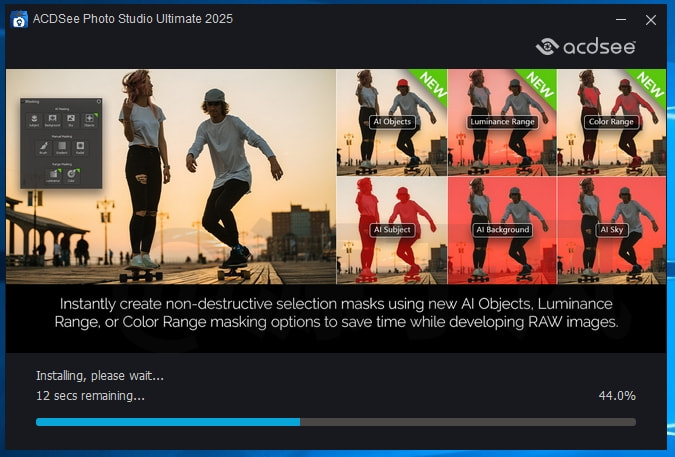Viewport: 675px width, 457px height.
Task: Click the NEW ribbon on Color Range
Action: (x=649, y=84)
